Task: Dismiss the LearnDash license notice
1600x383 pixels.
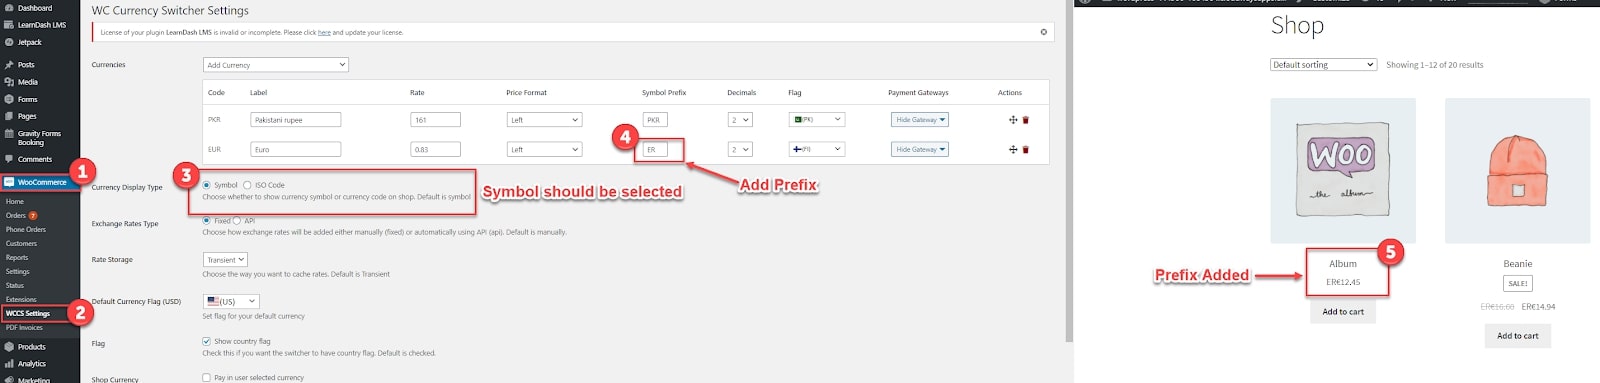Action: (x=1043, y=32)
